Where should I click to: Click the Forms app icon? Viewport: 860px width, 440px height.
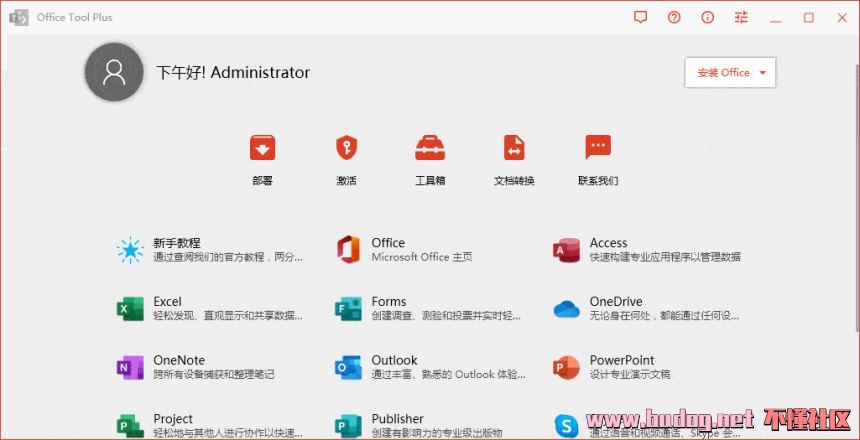click(x=348, y=309)
